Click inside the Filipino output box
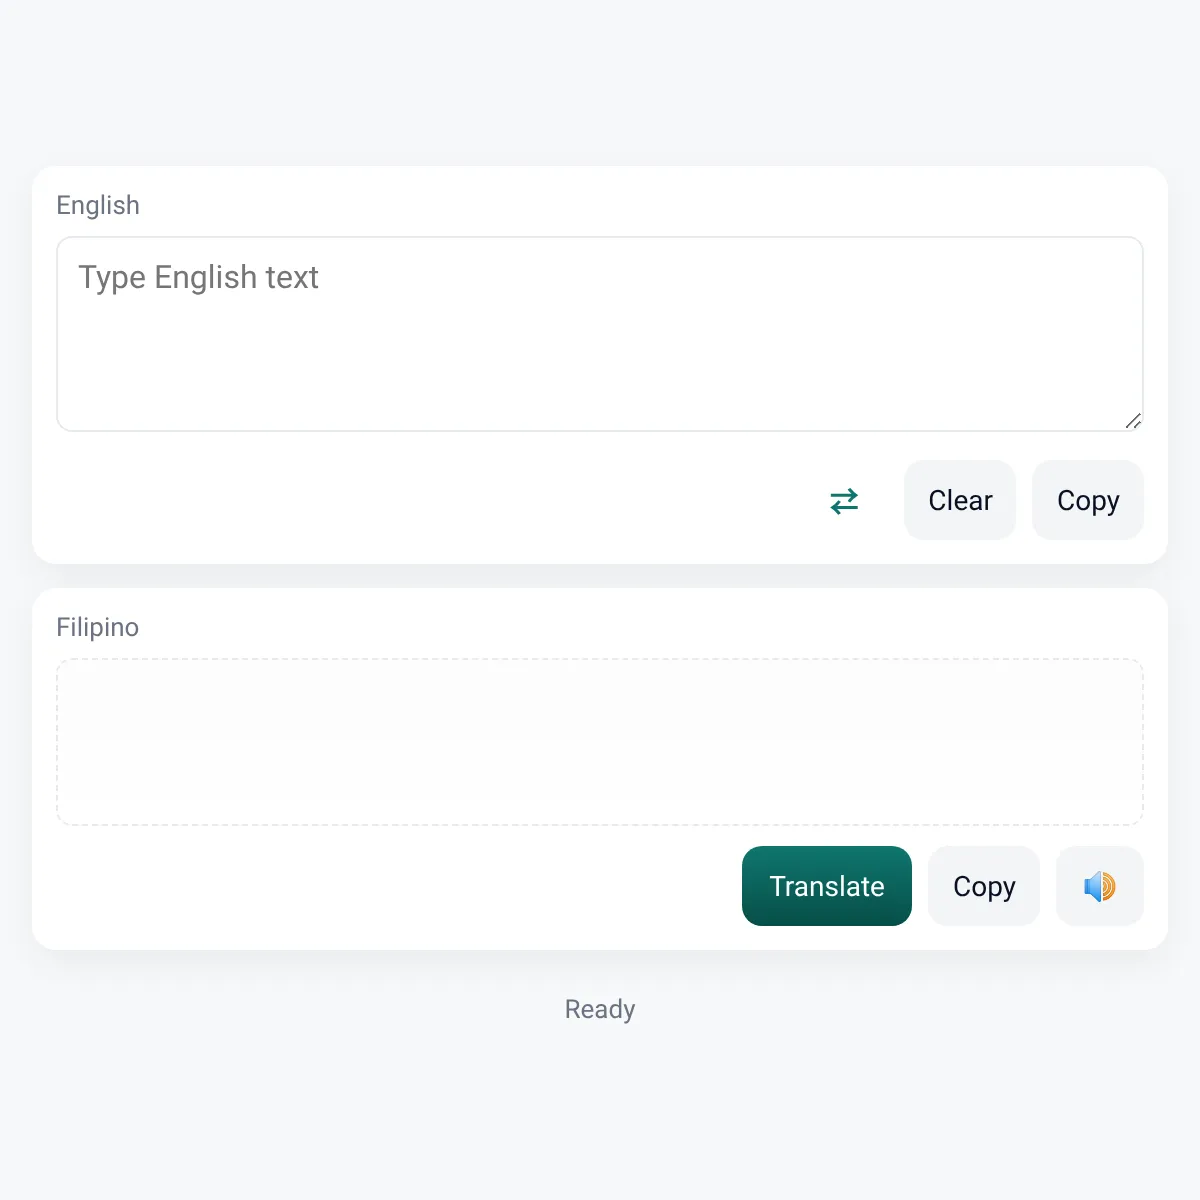This screenshot has width=1200, height=1200. tap(600, 742)
